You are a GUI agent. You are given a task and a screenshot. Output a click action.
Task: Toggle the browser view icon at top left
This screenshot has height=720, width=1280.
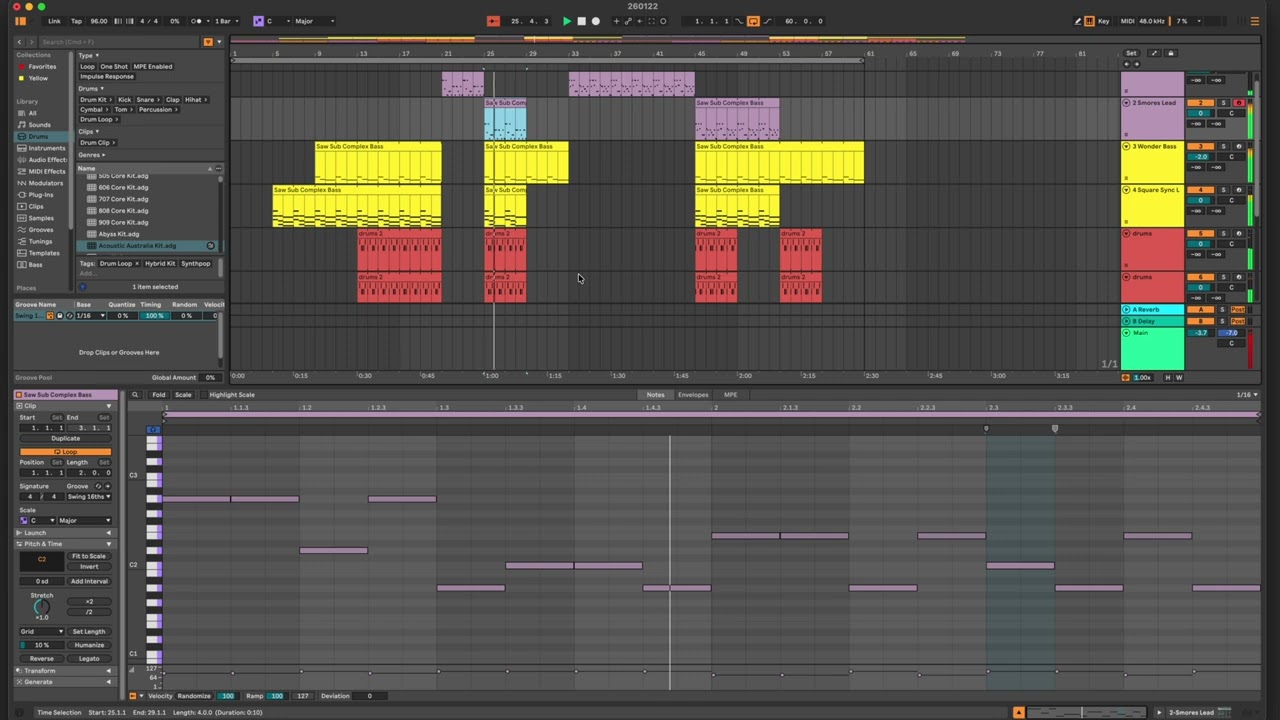click(x=20, y=21)
